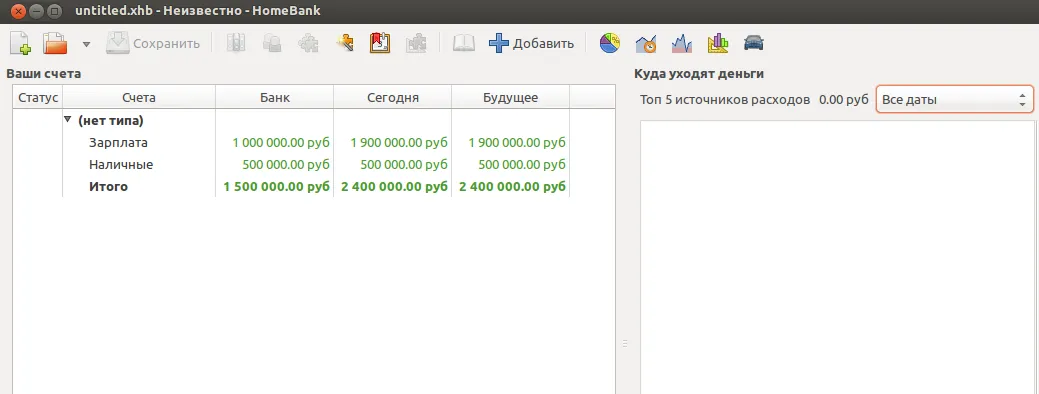This screenshot has height=394, width=1039.
Task: Click the Зарплата bank value 1 000 000.00 руб
Action: pos(281,142)
